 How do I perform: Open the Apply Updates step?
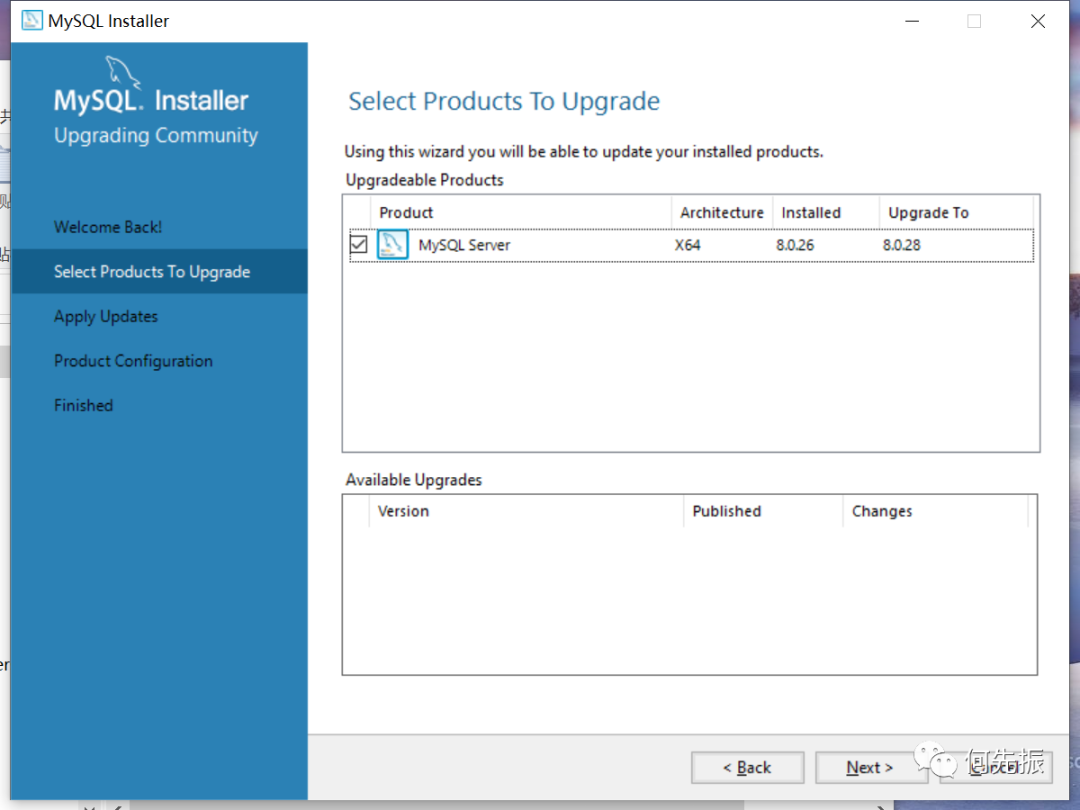pos(106,317)
